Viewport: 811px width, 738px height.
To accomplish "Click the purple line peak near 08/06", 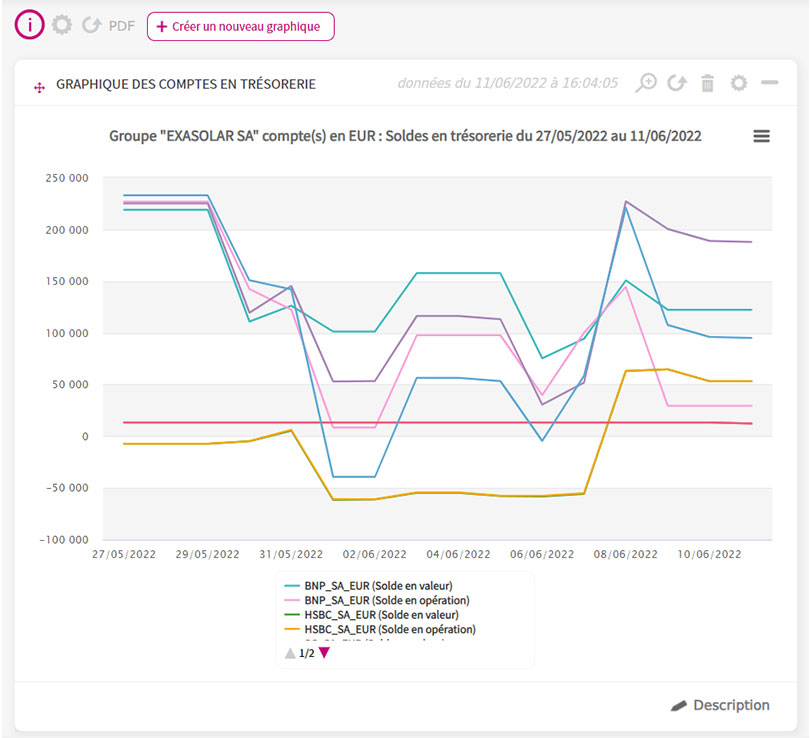I will click(626, 201).
